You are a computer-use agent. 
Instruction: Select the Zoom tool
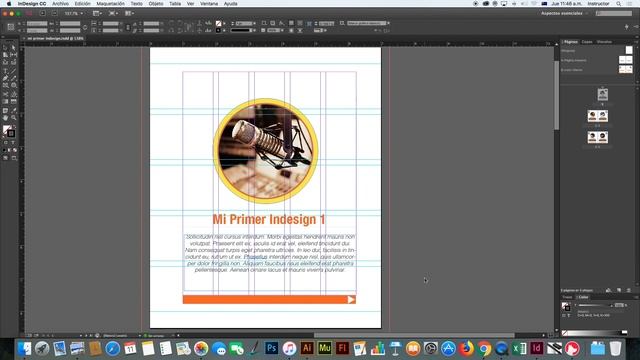coord(13,118)
